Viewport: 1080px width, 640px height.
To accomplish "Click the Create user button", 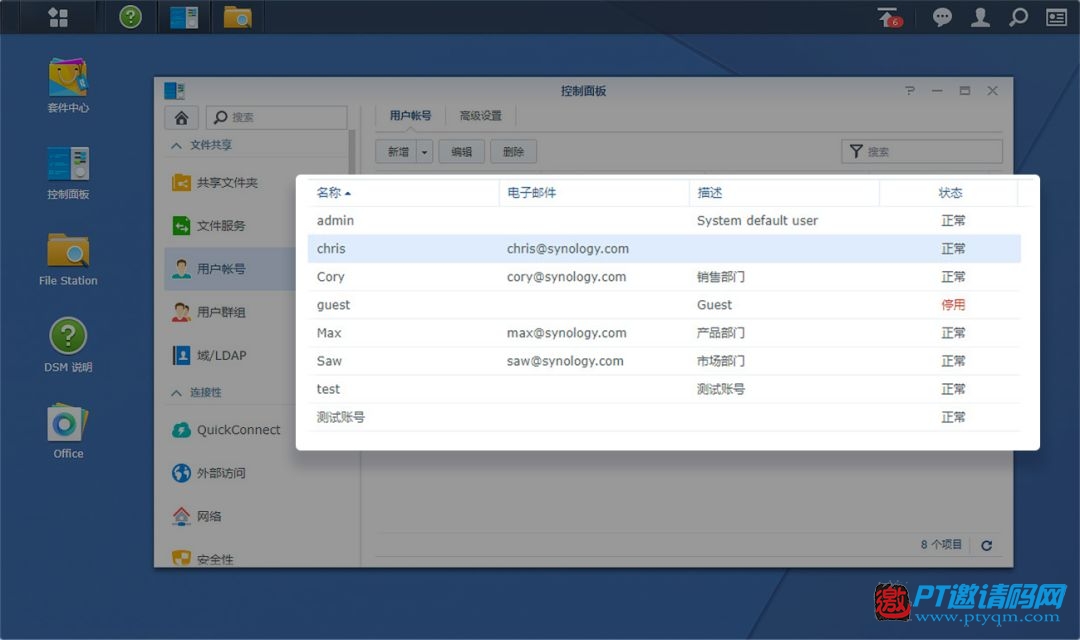I will tap(397, 152).
